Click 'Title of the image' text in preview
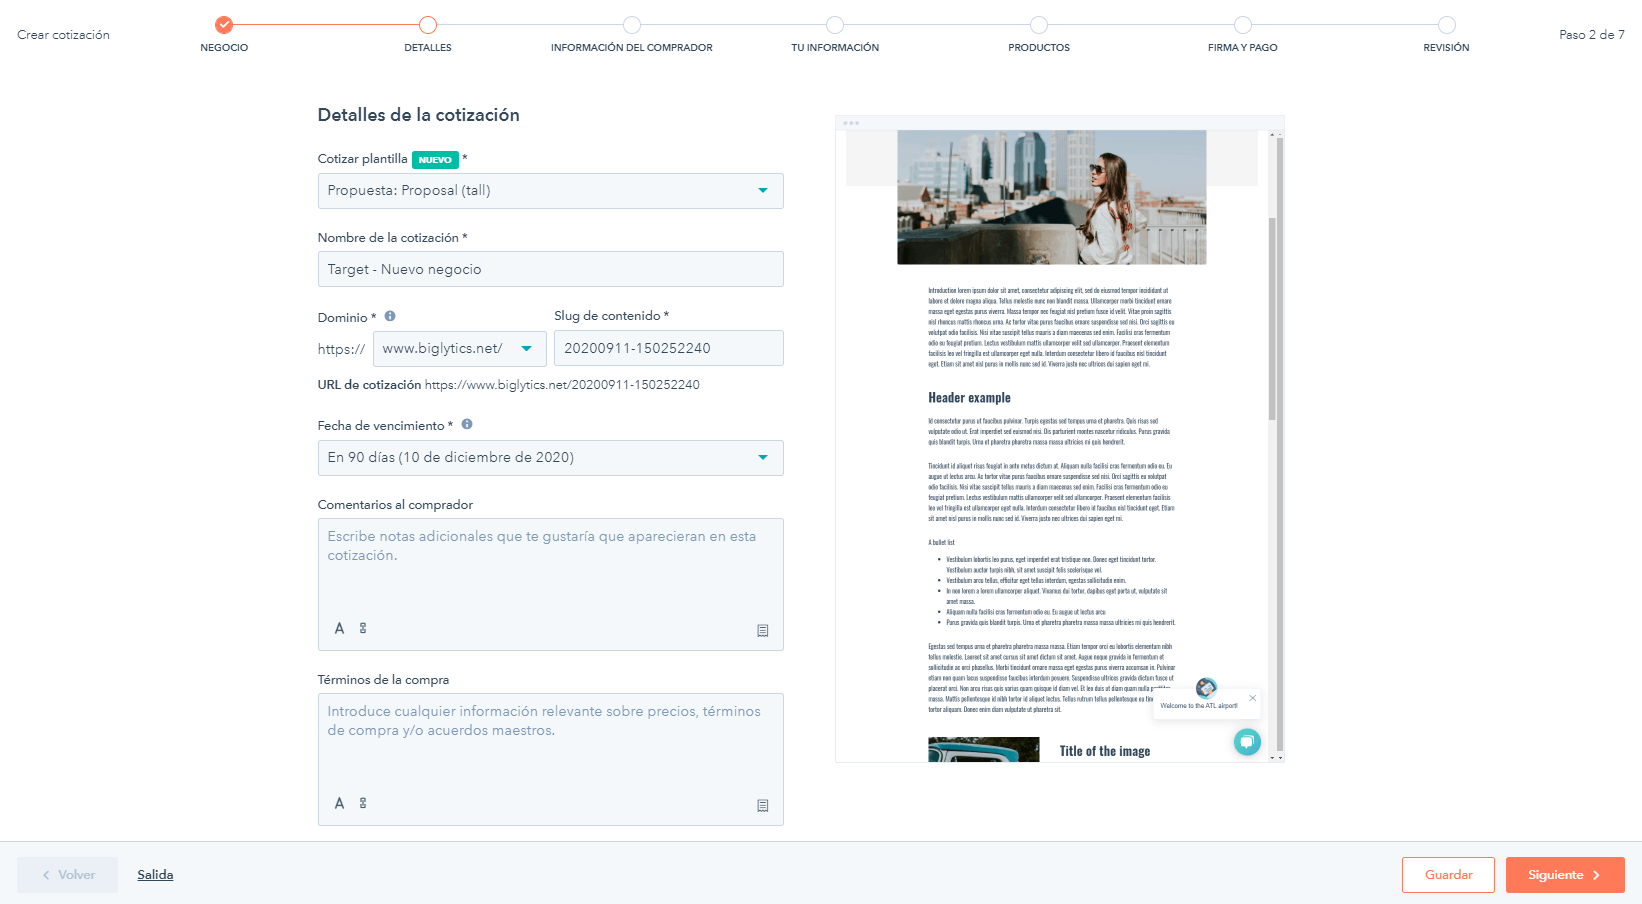1642x904 pixels. tap(1105, 751)
